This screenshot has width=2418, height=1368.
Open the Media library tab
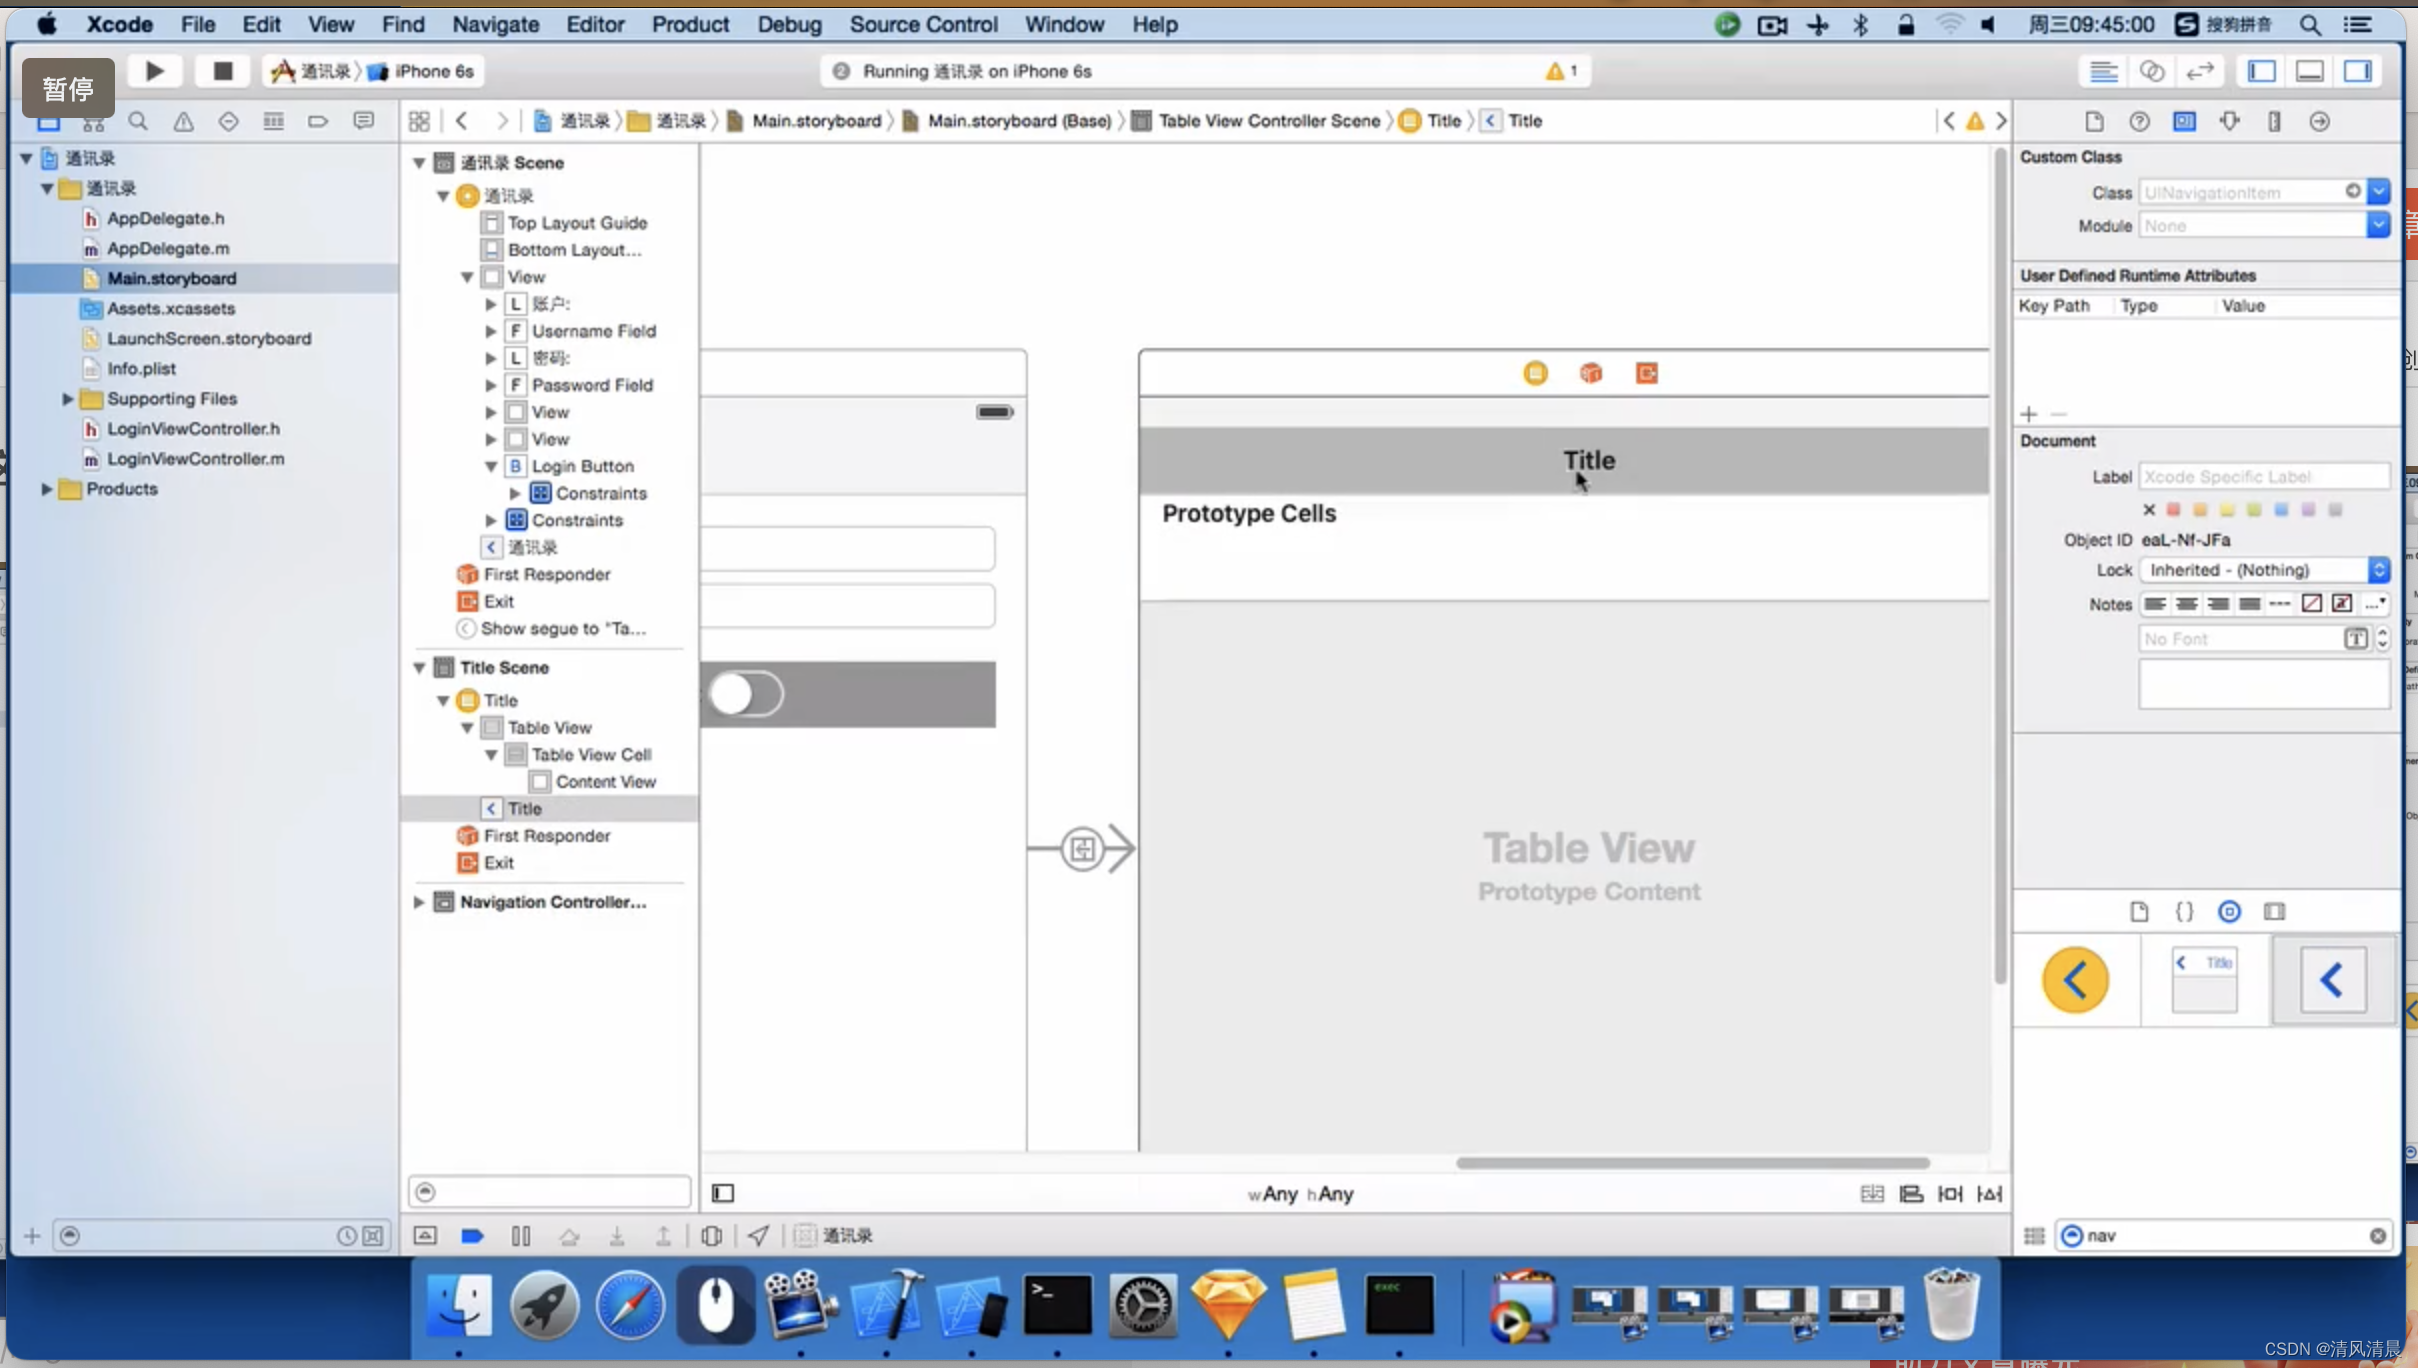pos(2274,911)
